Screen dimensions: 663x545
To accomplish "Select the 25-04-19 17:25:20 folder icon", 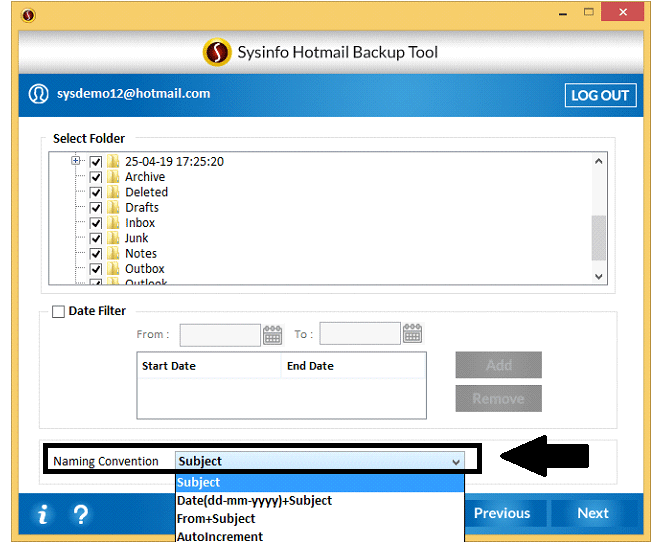I will tap(113, 162).
